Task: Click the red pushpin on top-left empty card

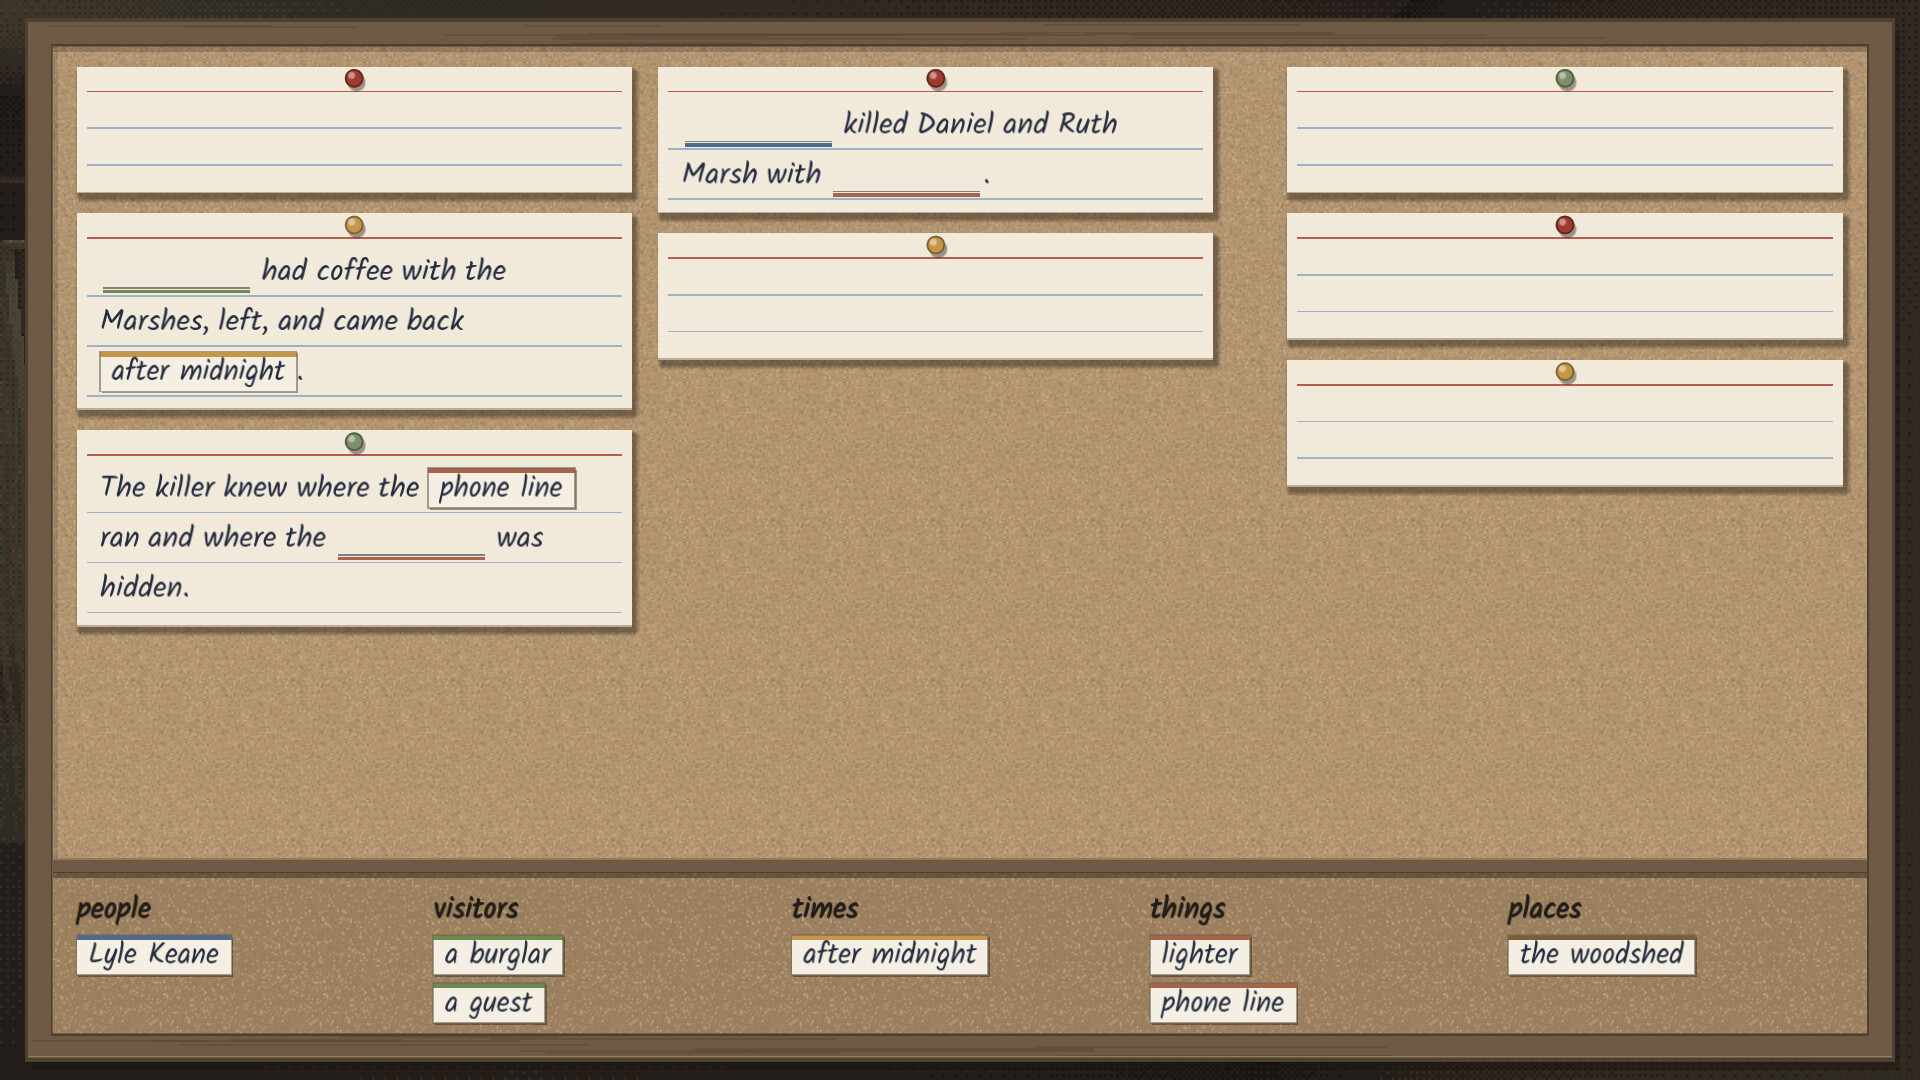Action: pyautogui.click(x=354, y=78)
